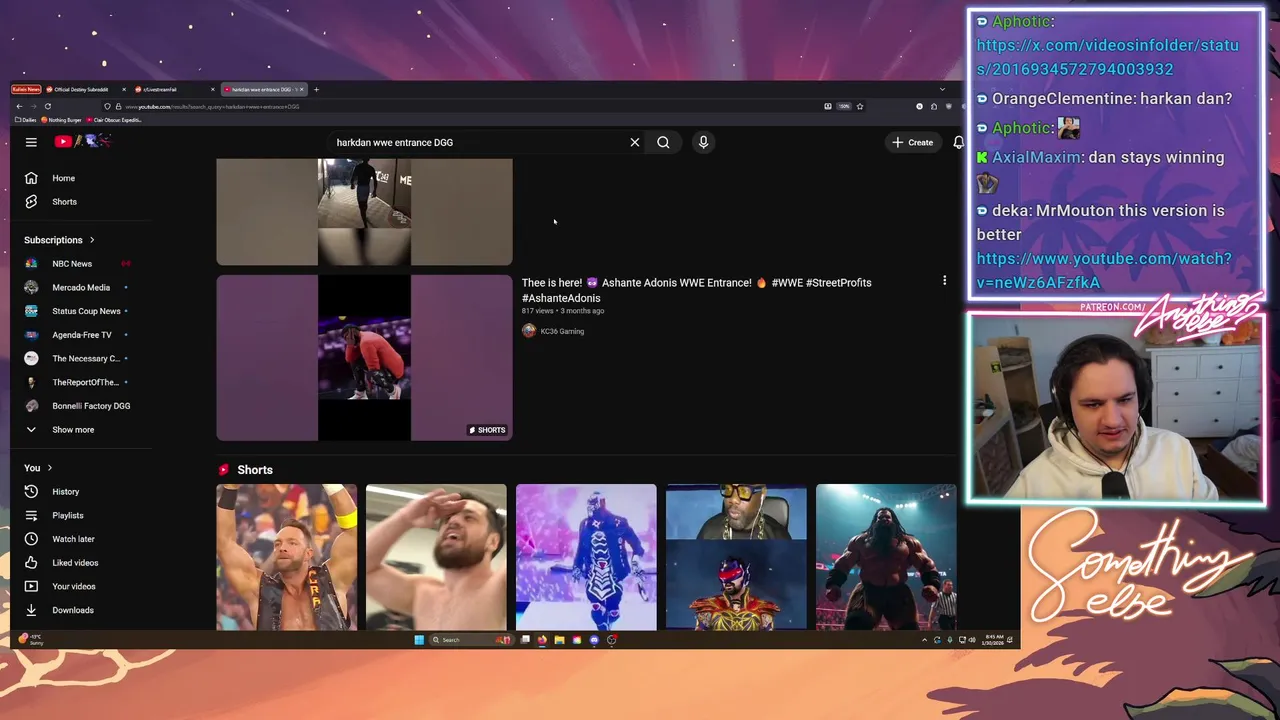1280x720 pixels.
Task: Reload the page in browser
Action: [47, 106]
